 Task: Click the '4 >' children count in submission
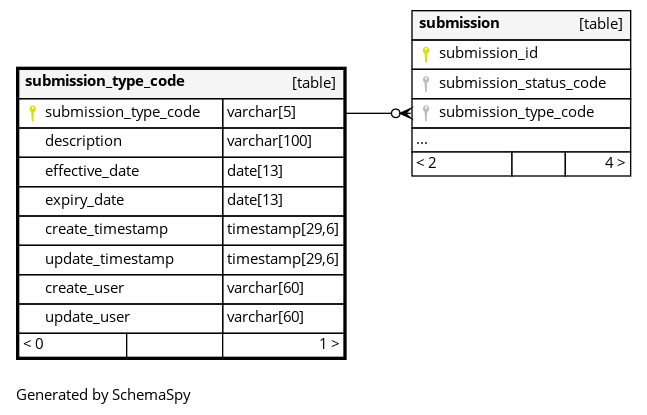click(x=614, y=163)
